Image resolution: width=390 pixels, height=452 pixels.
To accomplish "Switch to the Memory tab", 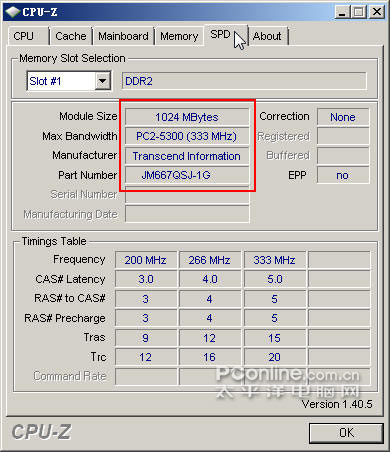I will [179, 36].
